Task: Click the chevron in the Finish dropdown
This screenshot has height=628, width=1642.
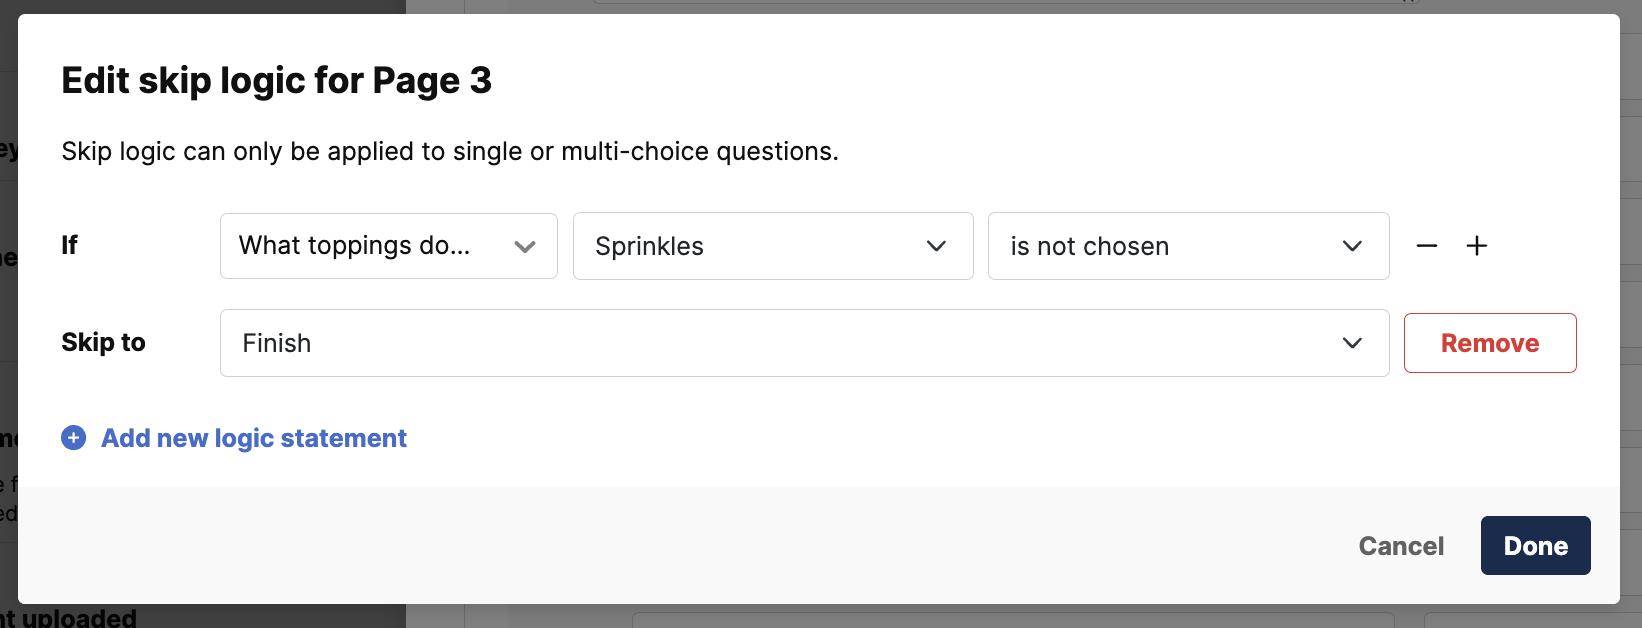Action: click(1352, 343)
